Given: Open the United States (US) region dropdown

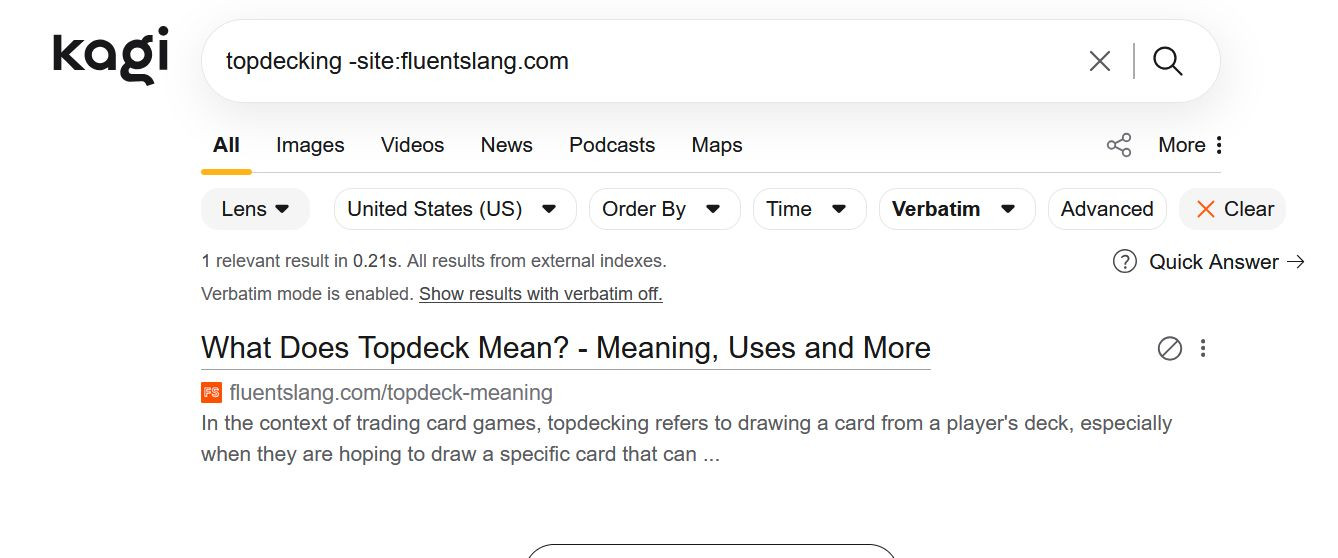Looking at the screenshot, I should click(x=453, y=209).
